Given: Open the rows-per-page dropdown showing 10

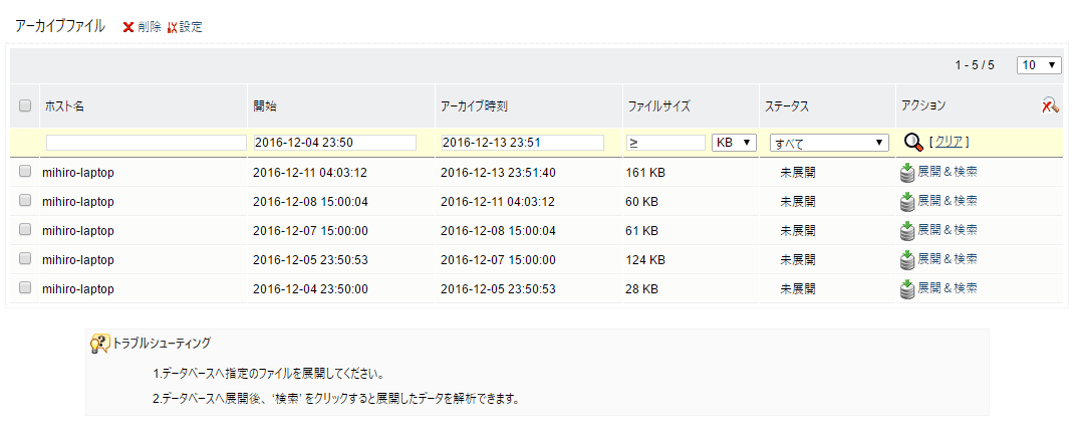Looking at the screenshot, I should [x=1039, y=65].
